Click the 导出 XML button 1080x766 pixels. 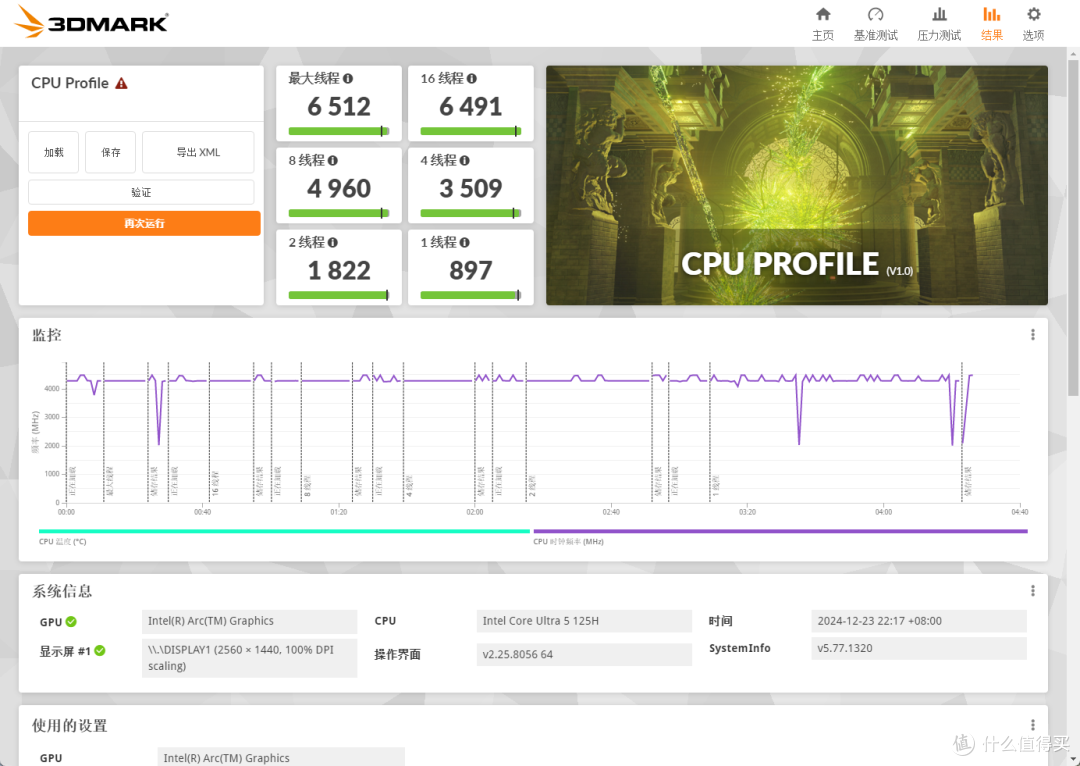pos(198,152)
